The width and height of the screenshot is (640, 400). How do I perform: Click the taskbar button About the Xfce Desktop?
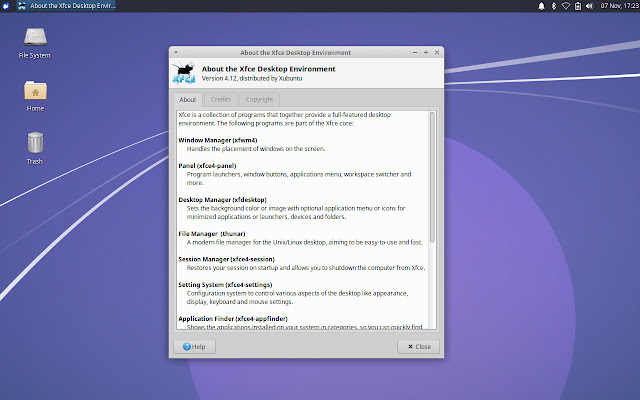[67, 6]
